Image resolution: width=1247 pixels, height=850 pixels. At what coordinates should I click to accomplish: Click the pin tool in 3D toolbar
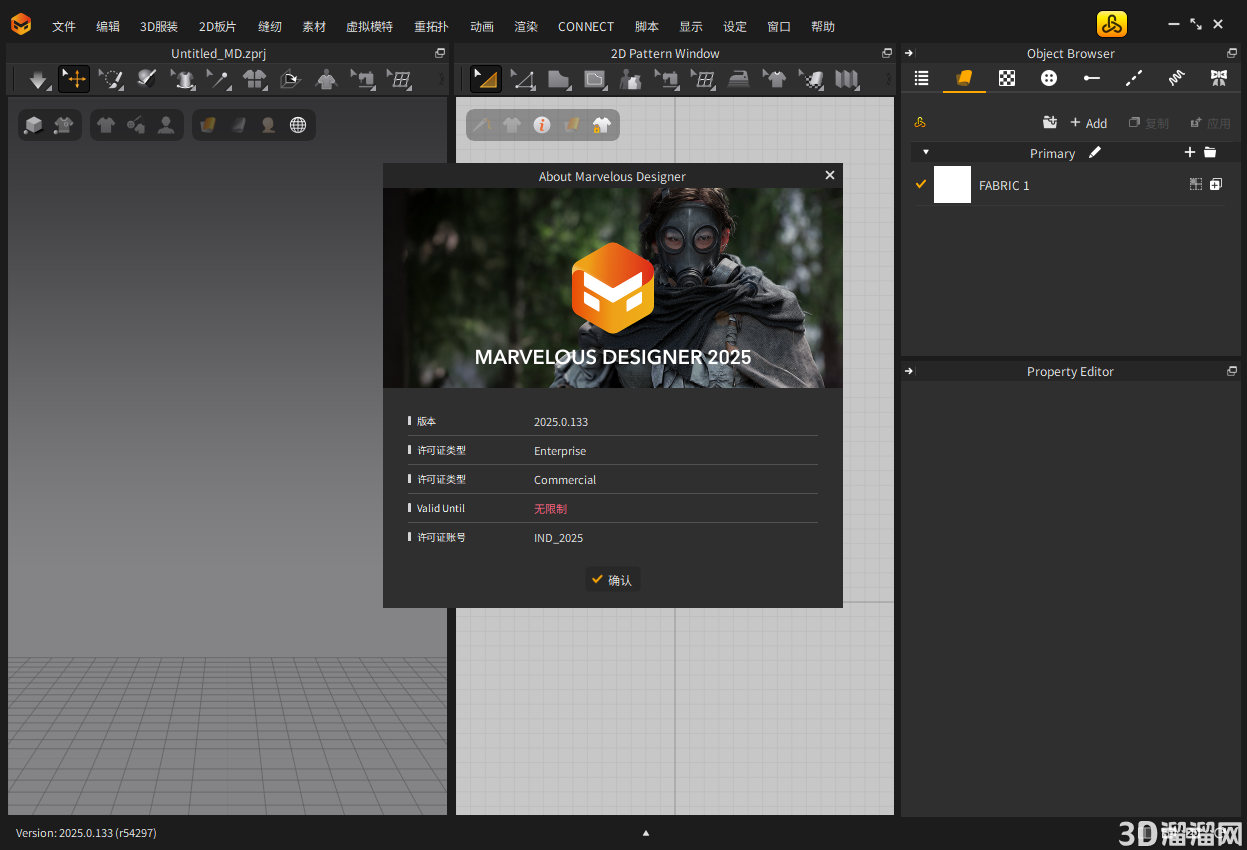pyautogui.click(x=218, y=79)
